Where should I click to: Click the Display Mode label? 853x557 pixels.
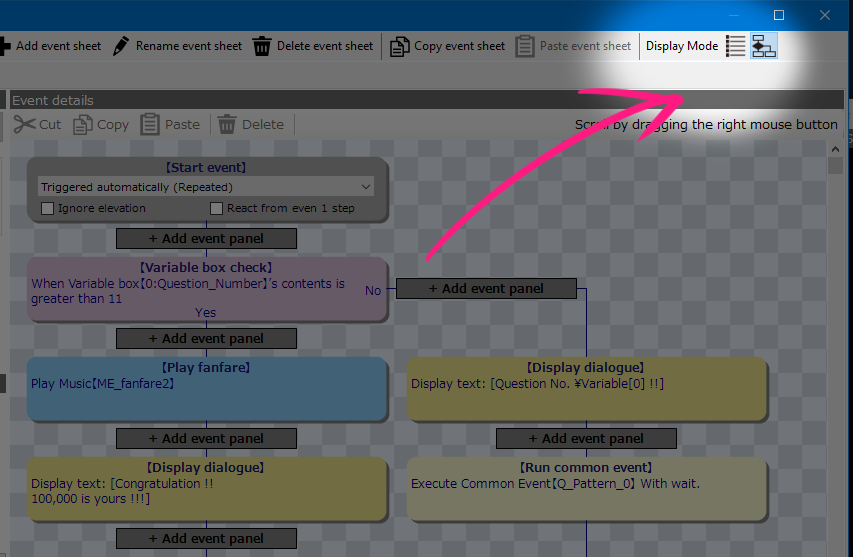pyautogui.click(x=682, y=46)
